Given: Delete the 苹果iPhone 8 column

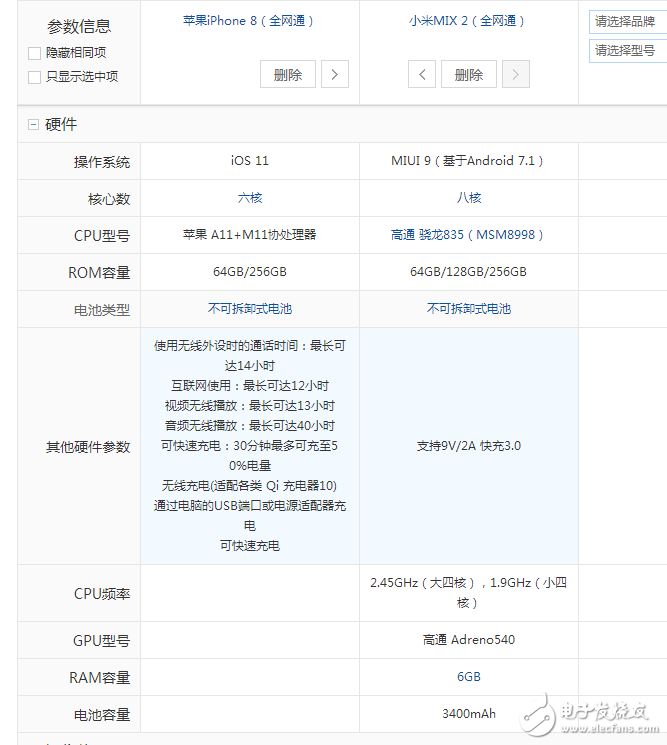Looking at the screenshot, I should [x=288, y=74].
